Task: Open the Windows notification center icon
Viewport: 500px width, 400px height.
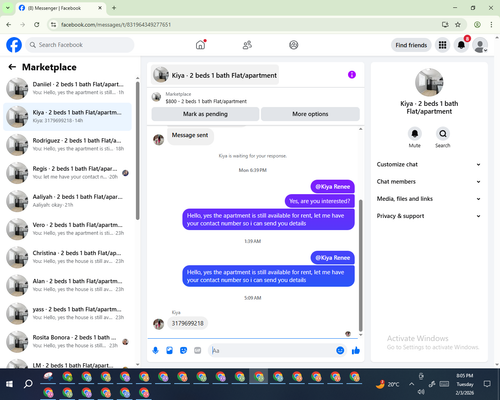Action: 487,384
